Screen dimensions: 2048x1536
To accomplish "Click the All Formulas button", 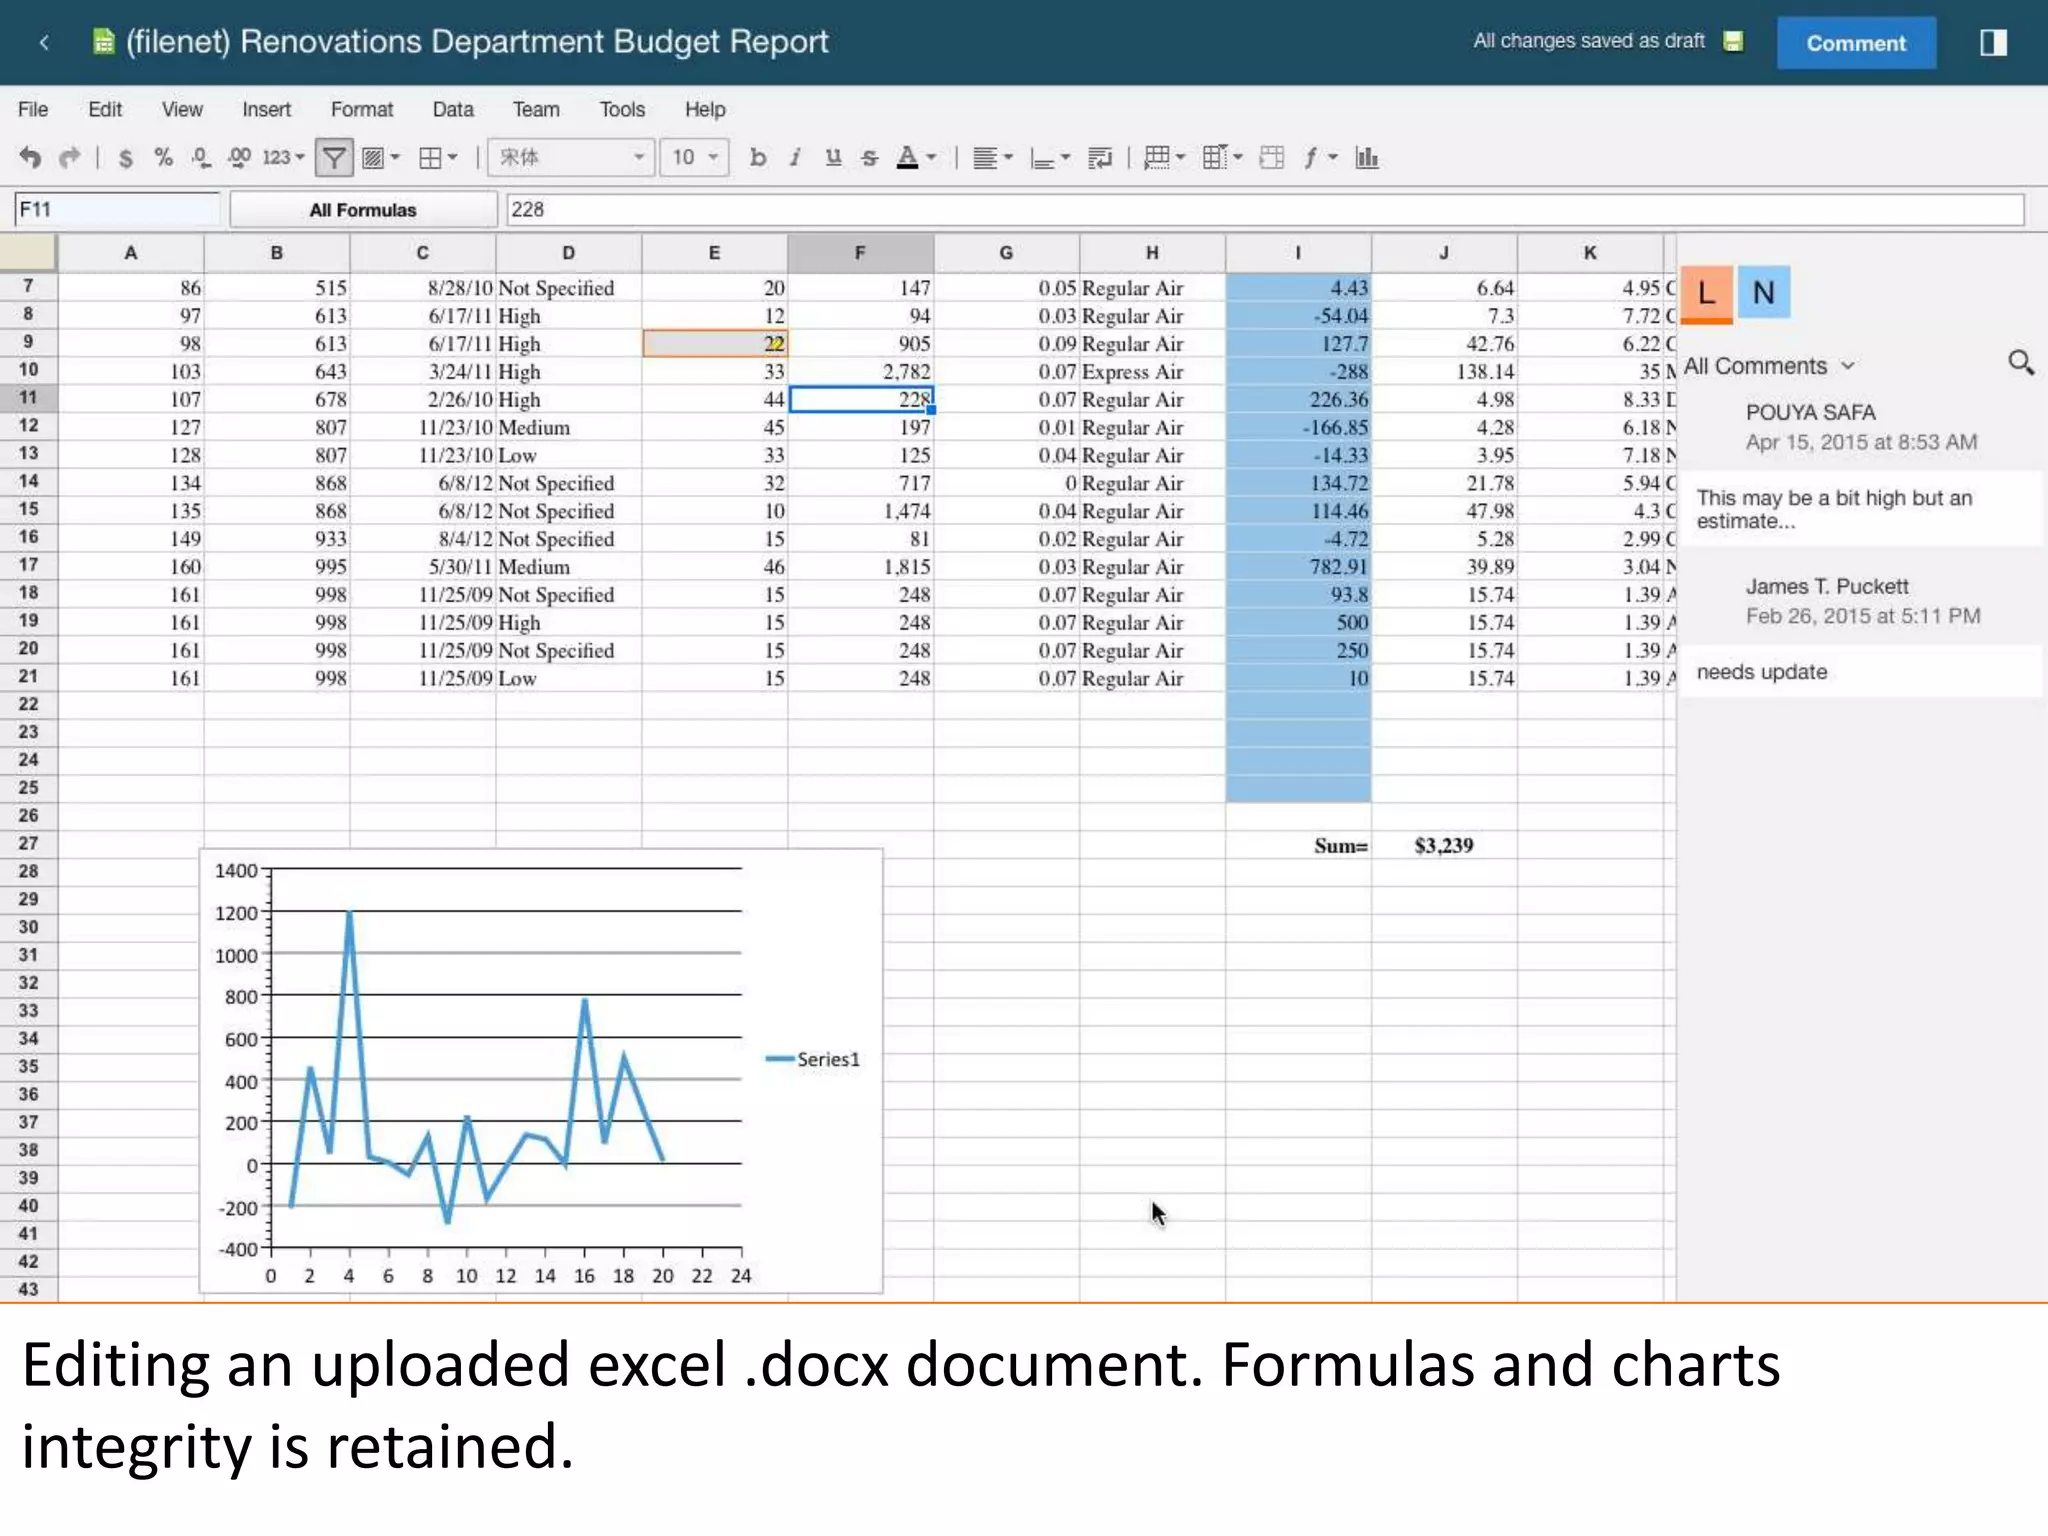I will [x=363, y=210].
